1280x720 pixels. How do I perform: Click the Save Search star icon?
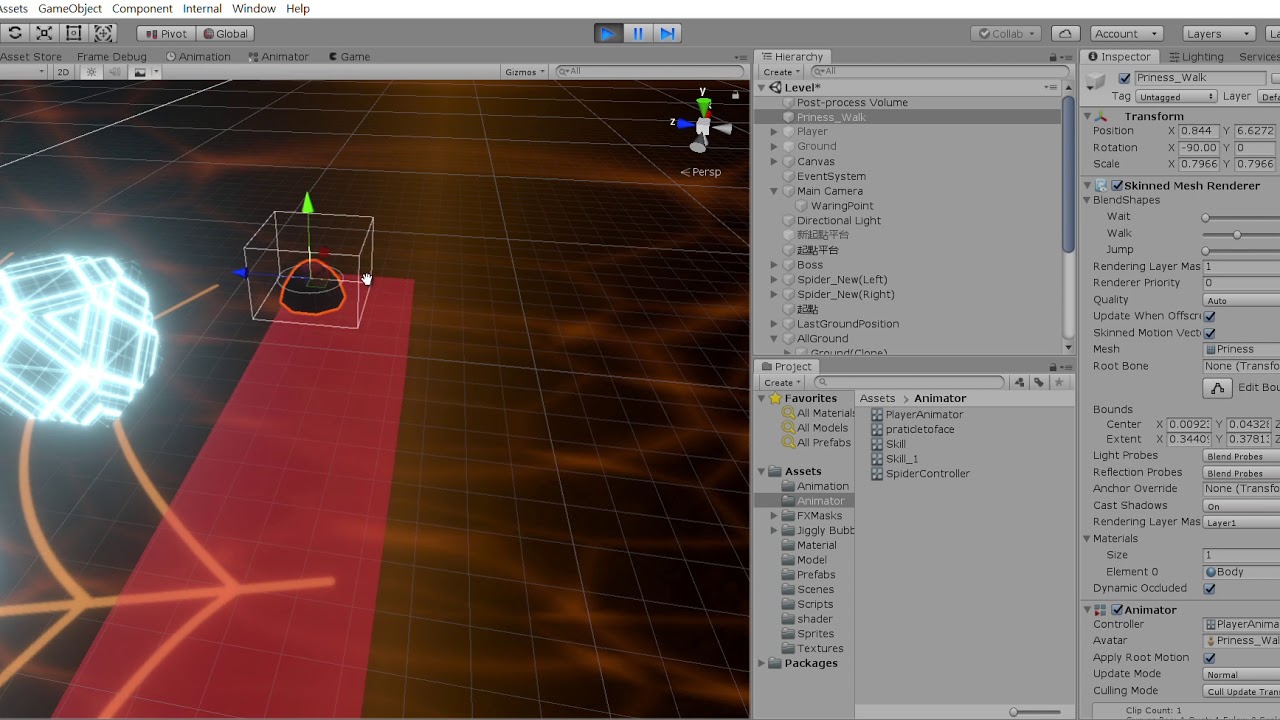click(x=1059, y=382)
